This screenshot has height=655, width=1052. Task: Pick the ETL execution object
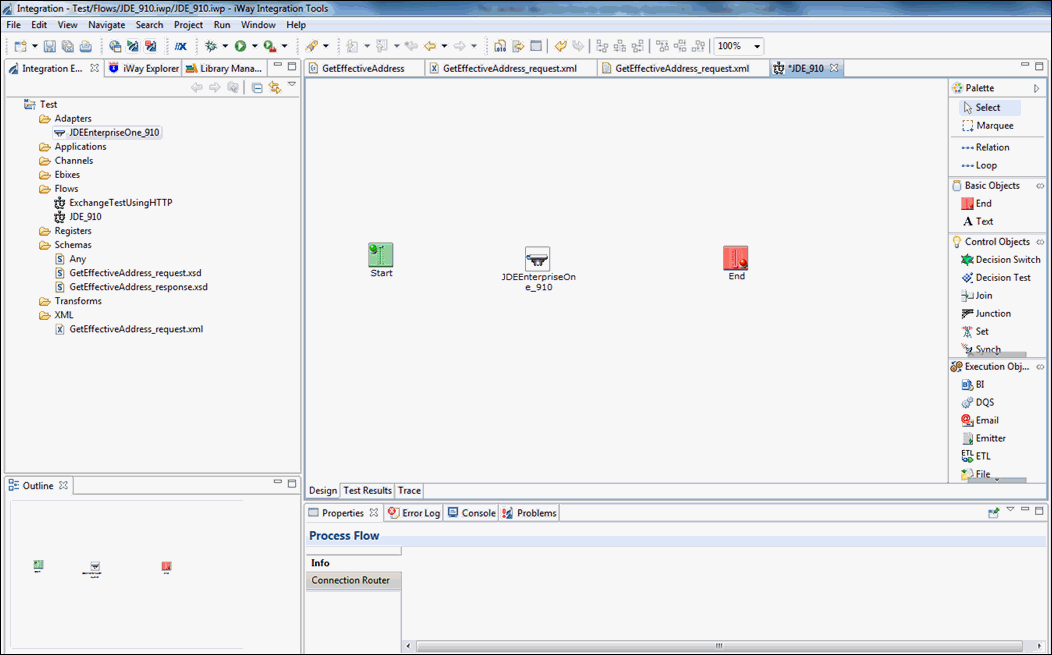[976, 456]
